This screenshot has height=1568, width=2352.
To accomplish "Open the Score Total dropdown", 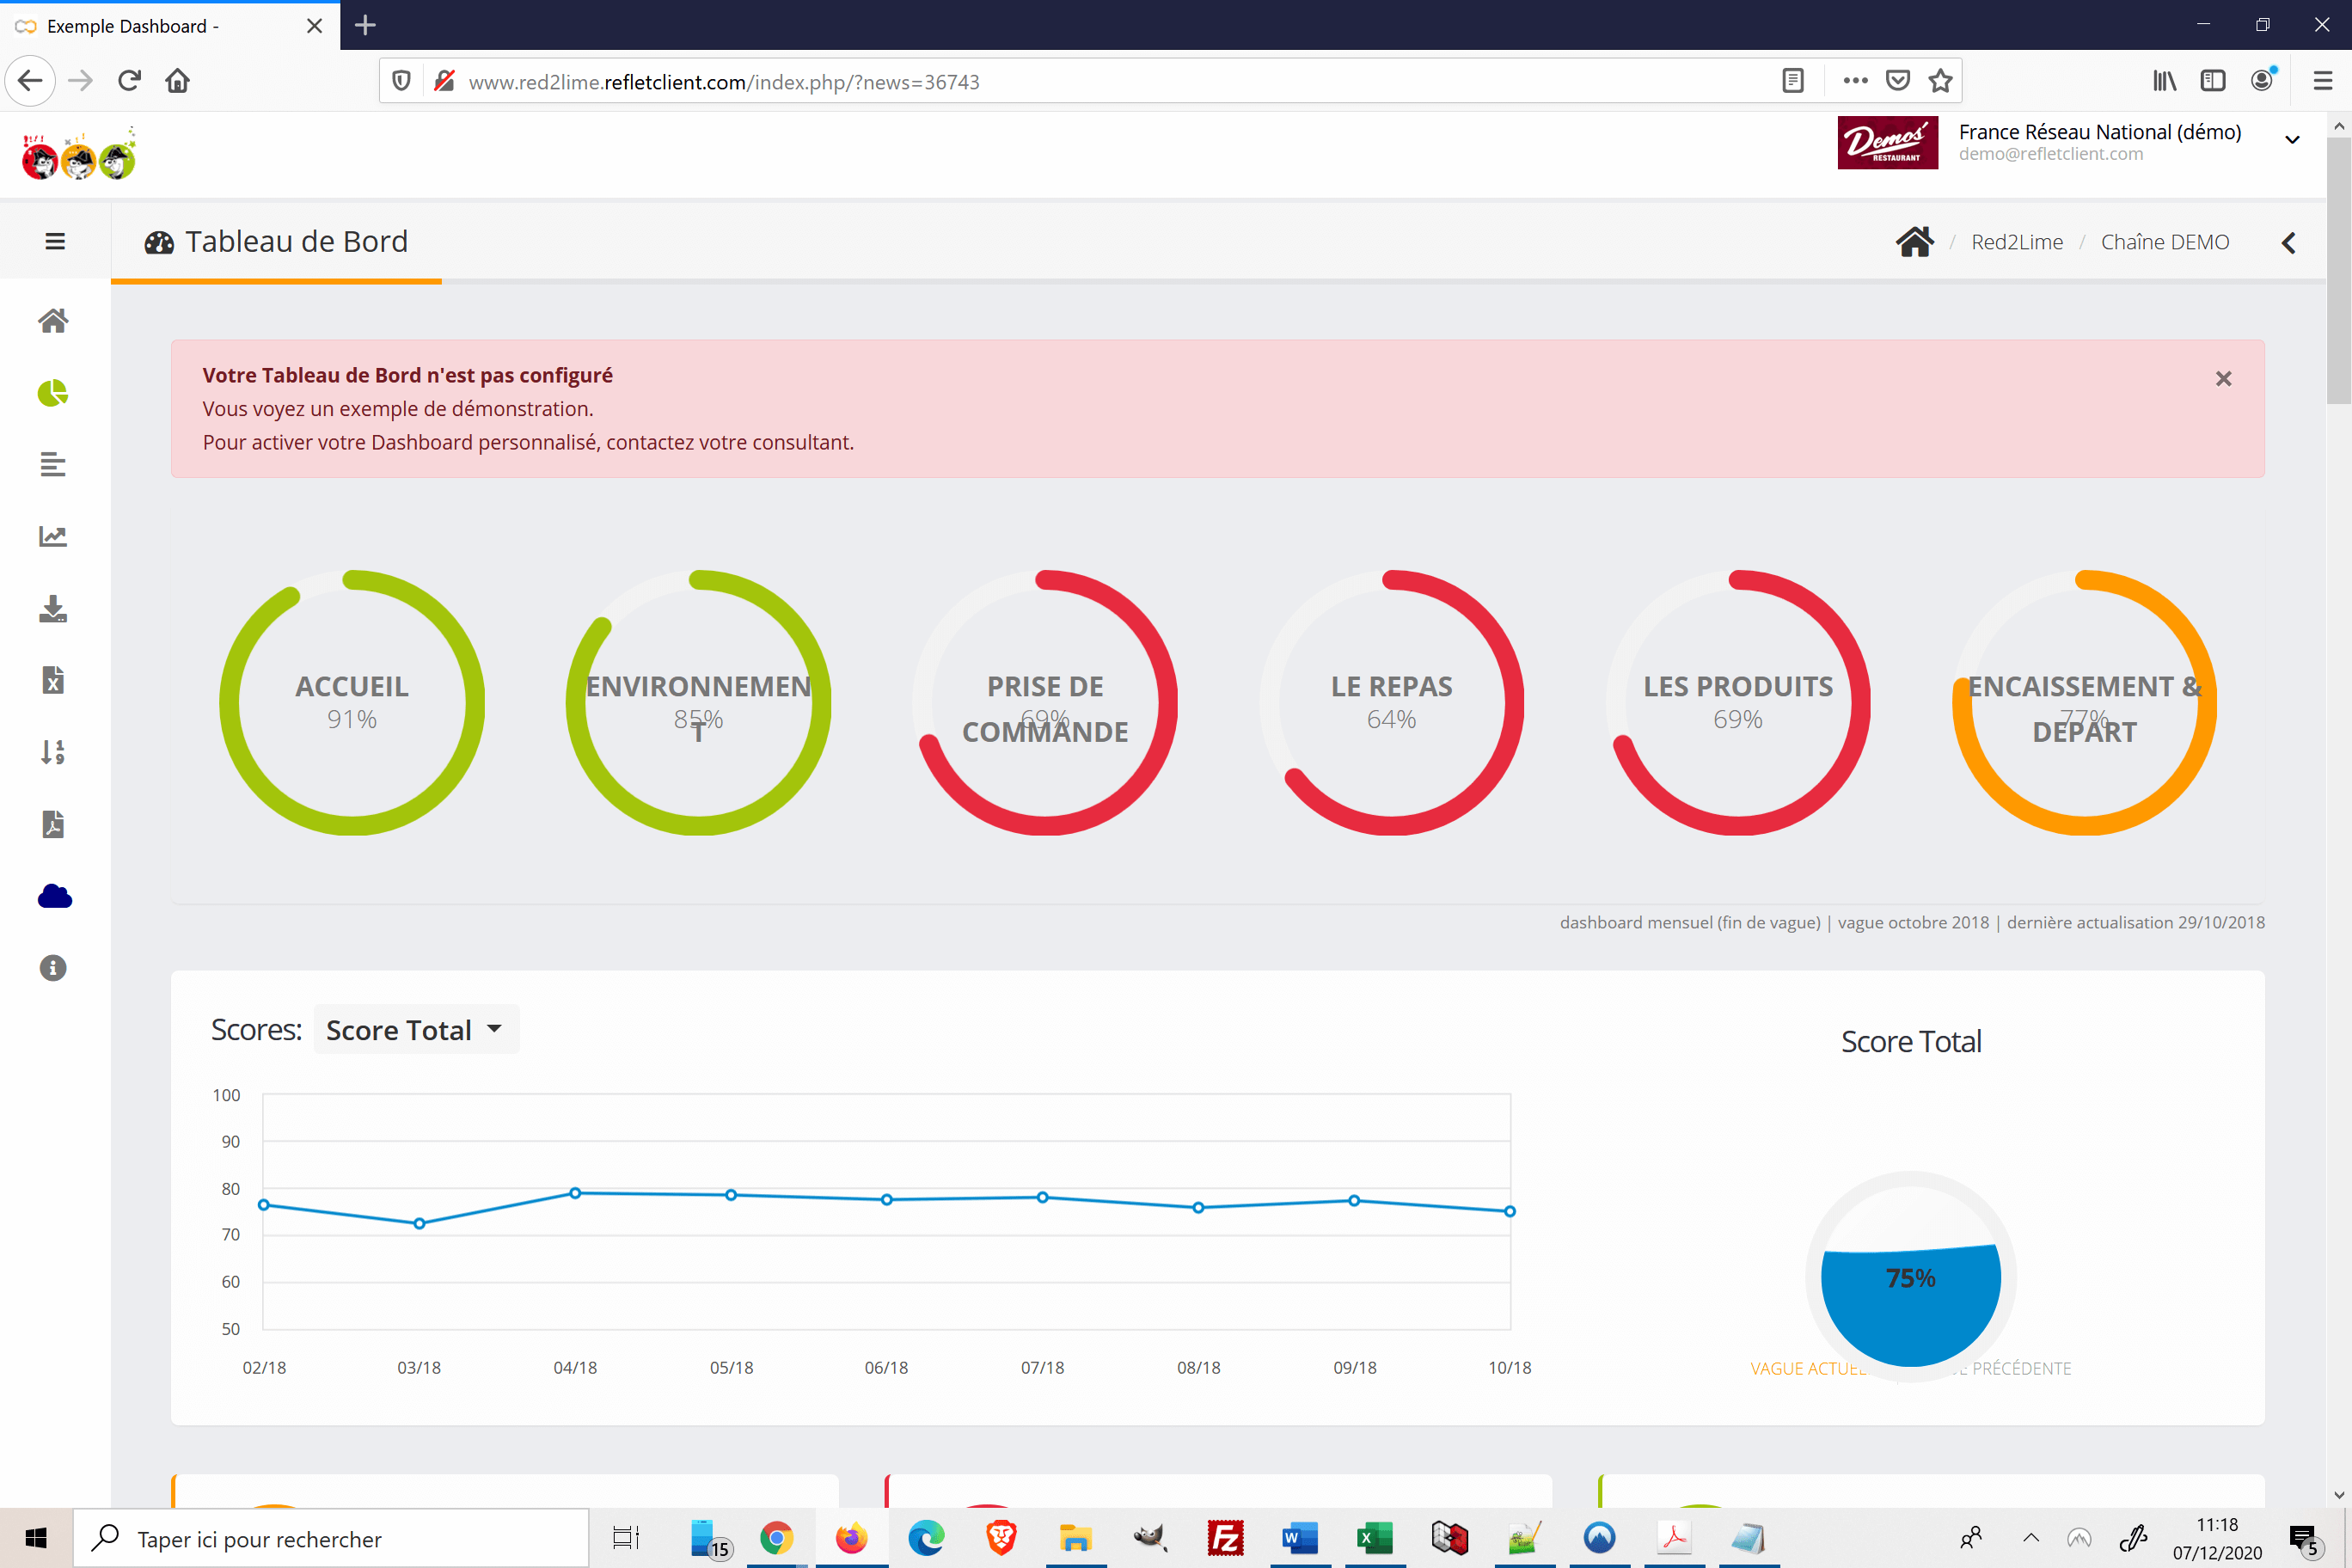I will coord(415,1030).
